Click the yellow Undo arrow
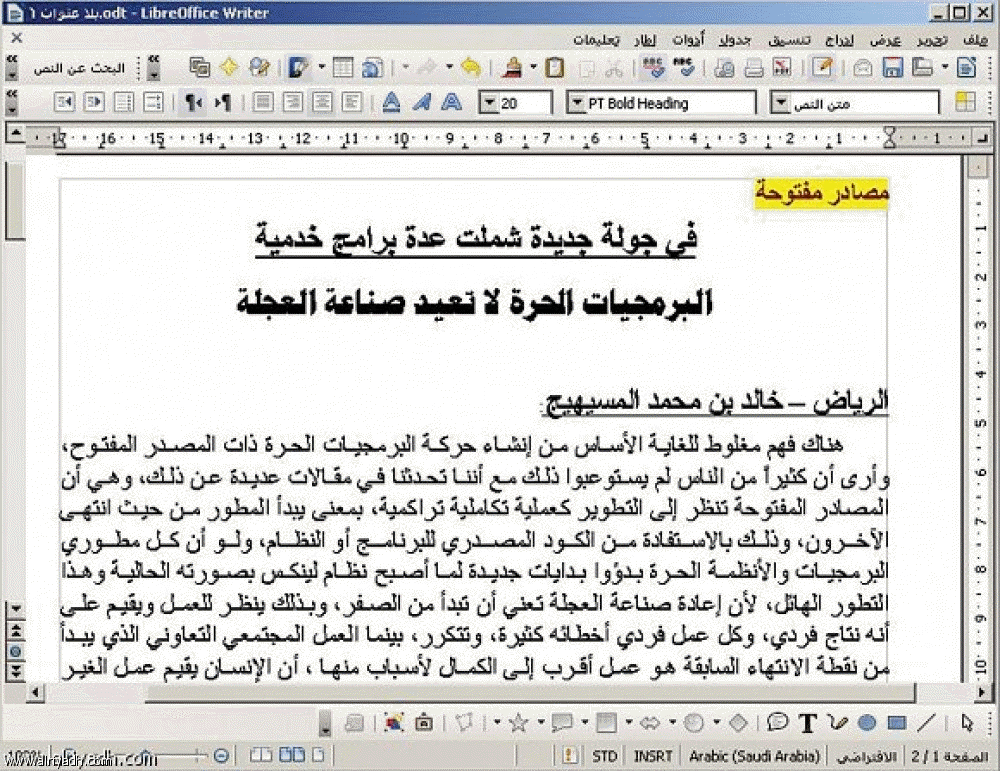1000x771 pixels. (471, 68)
